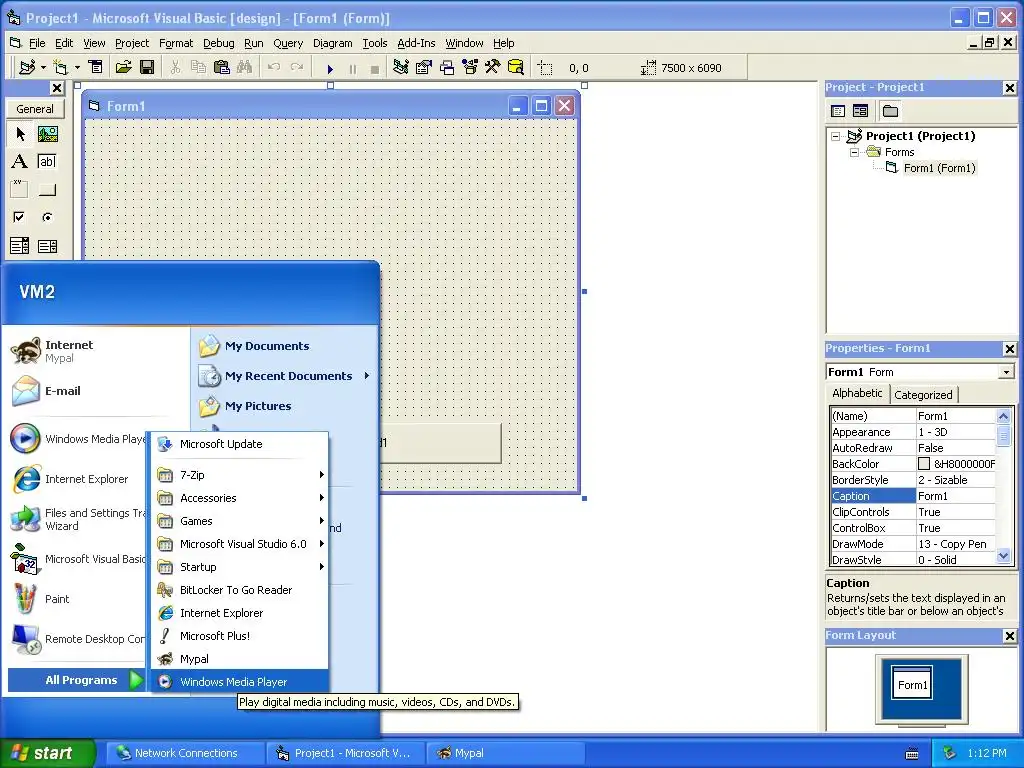Open BitLocker To Go Reader
This screenshot has height=768, width=1024.
click(x=240, y=590)
